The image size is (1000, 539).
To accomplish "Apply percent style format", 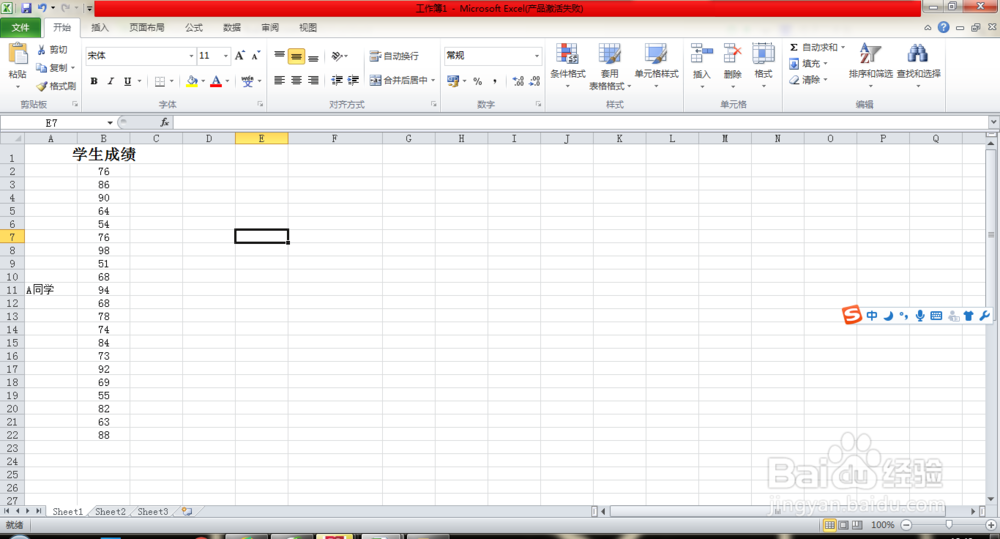I will tap(478, 82).
